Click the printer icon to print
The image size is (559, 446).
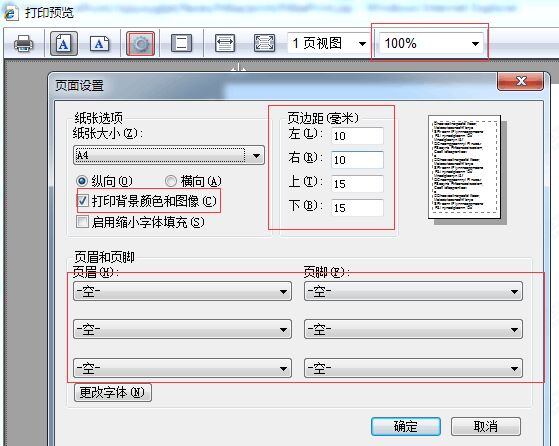click(24, 44)
